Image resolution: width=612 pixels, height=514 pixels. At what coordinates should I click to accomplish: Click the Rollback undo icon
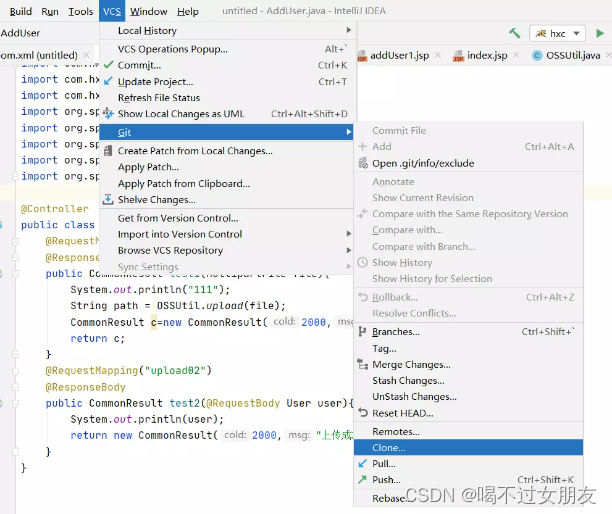click(x=363, y=297)
